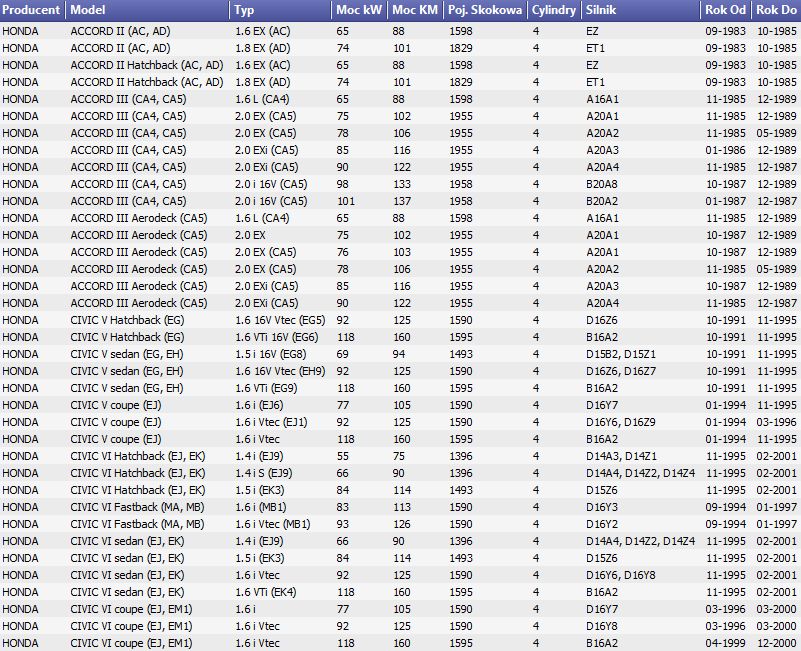Image resolution: width=801 pixels, height=651 pixels.
Task: Sort table by Moc kW header
Action: pyautogui.click(x=359, y=10)
